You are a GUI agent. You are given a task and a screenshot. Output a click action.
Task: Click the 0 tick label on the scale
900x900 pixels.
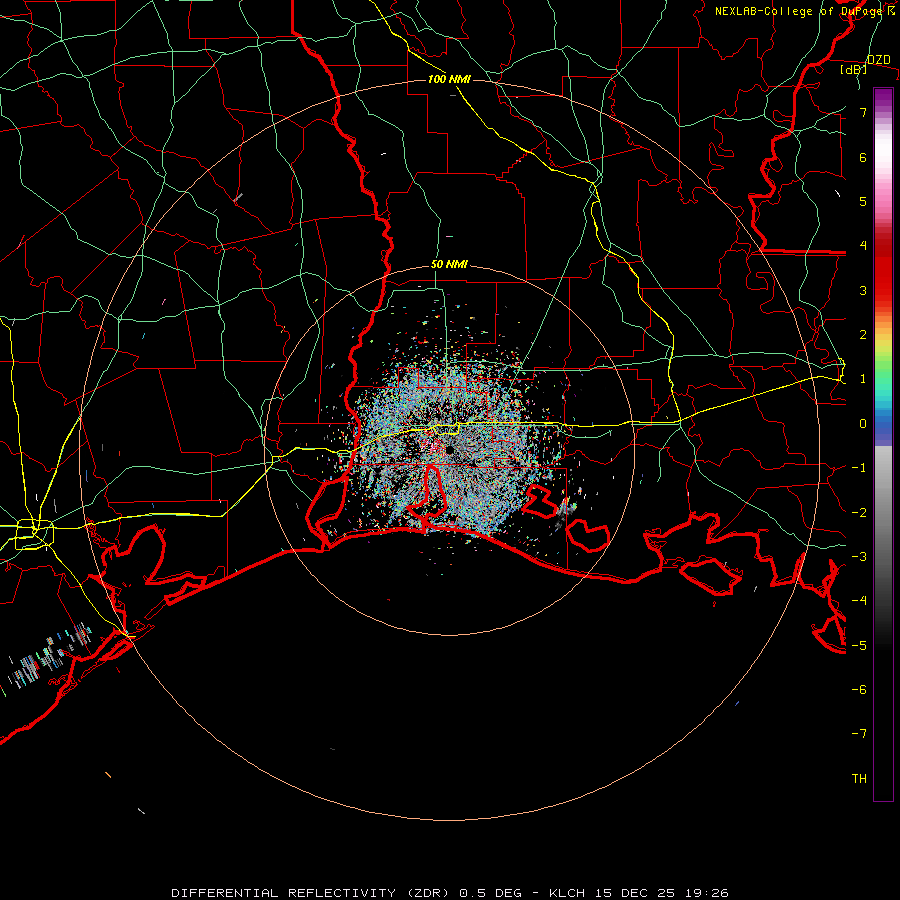click(863, 424)
